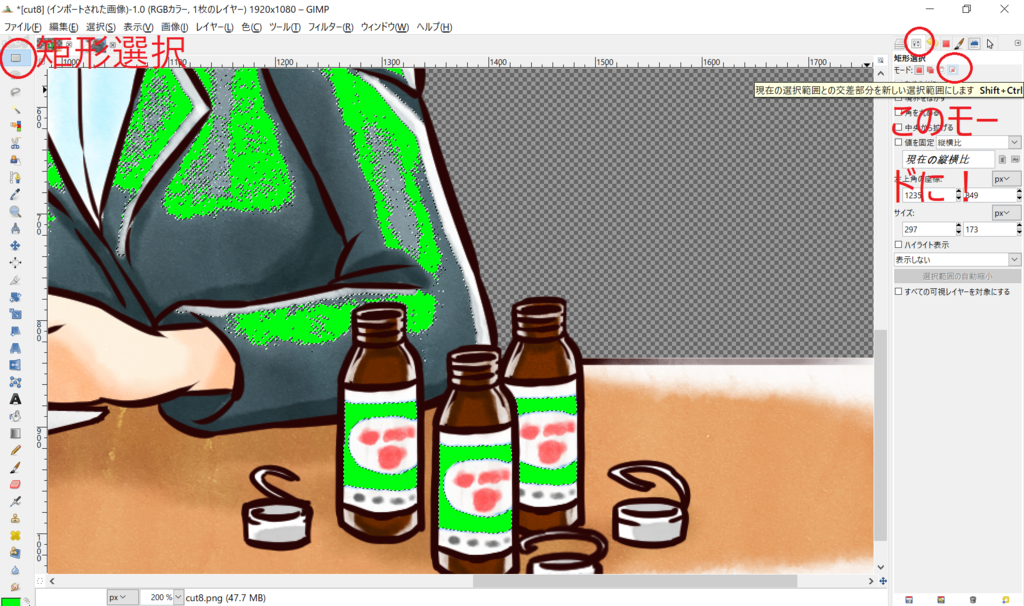Open status bar px unit dropdown
The height and width of the screenshot is (606, 1024).
123,597
